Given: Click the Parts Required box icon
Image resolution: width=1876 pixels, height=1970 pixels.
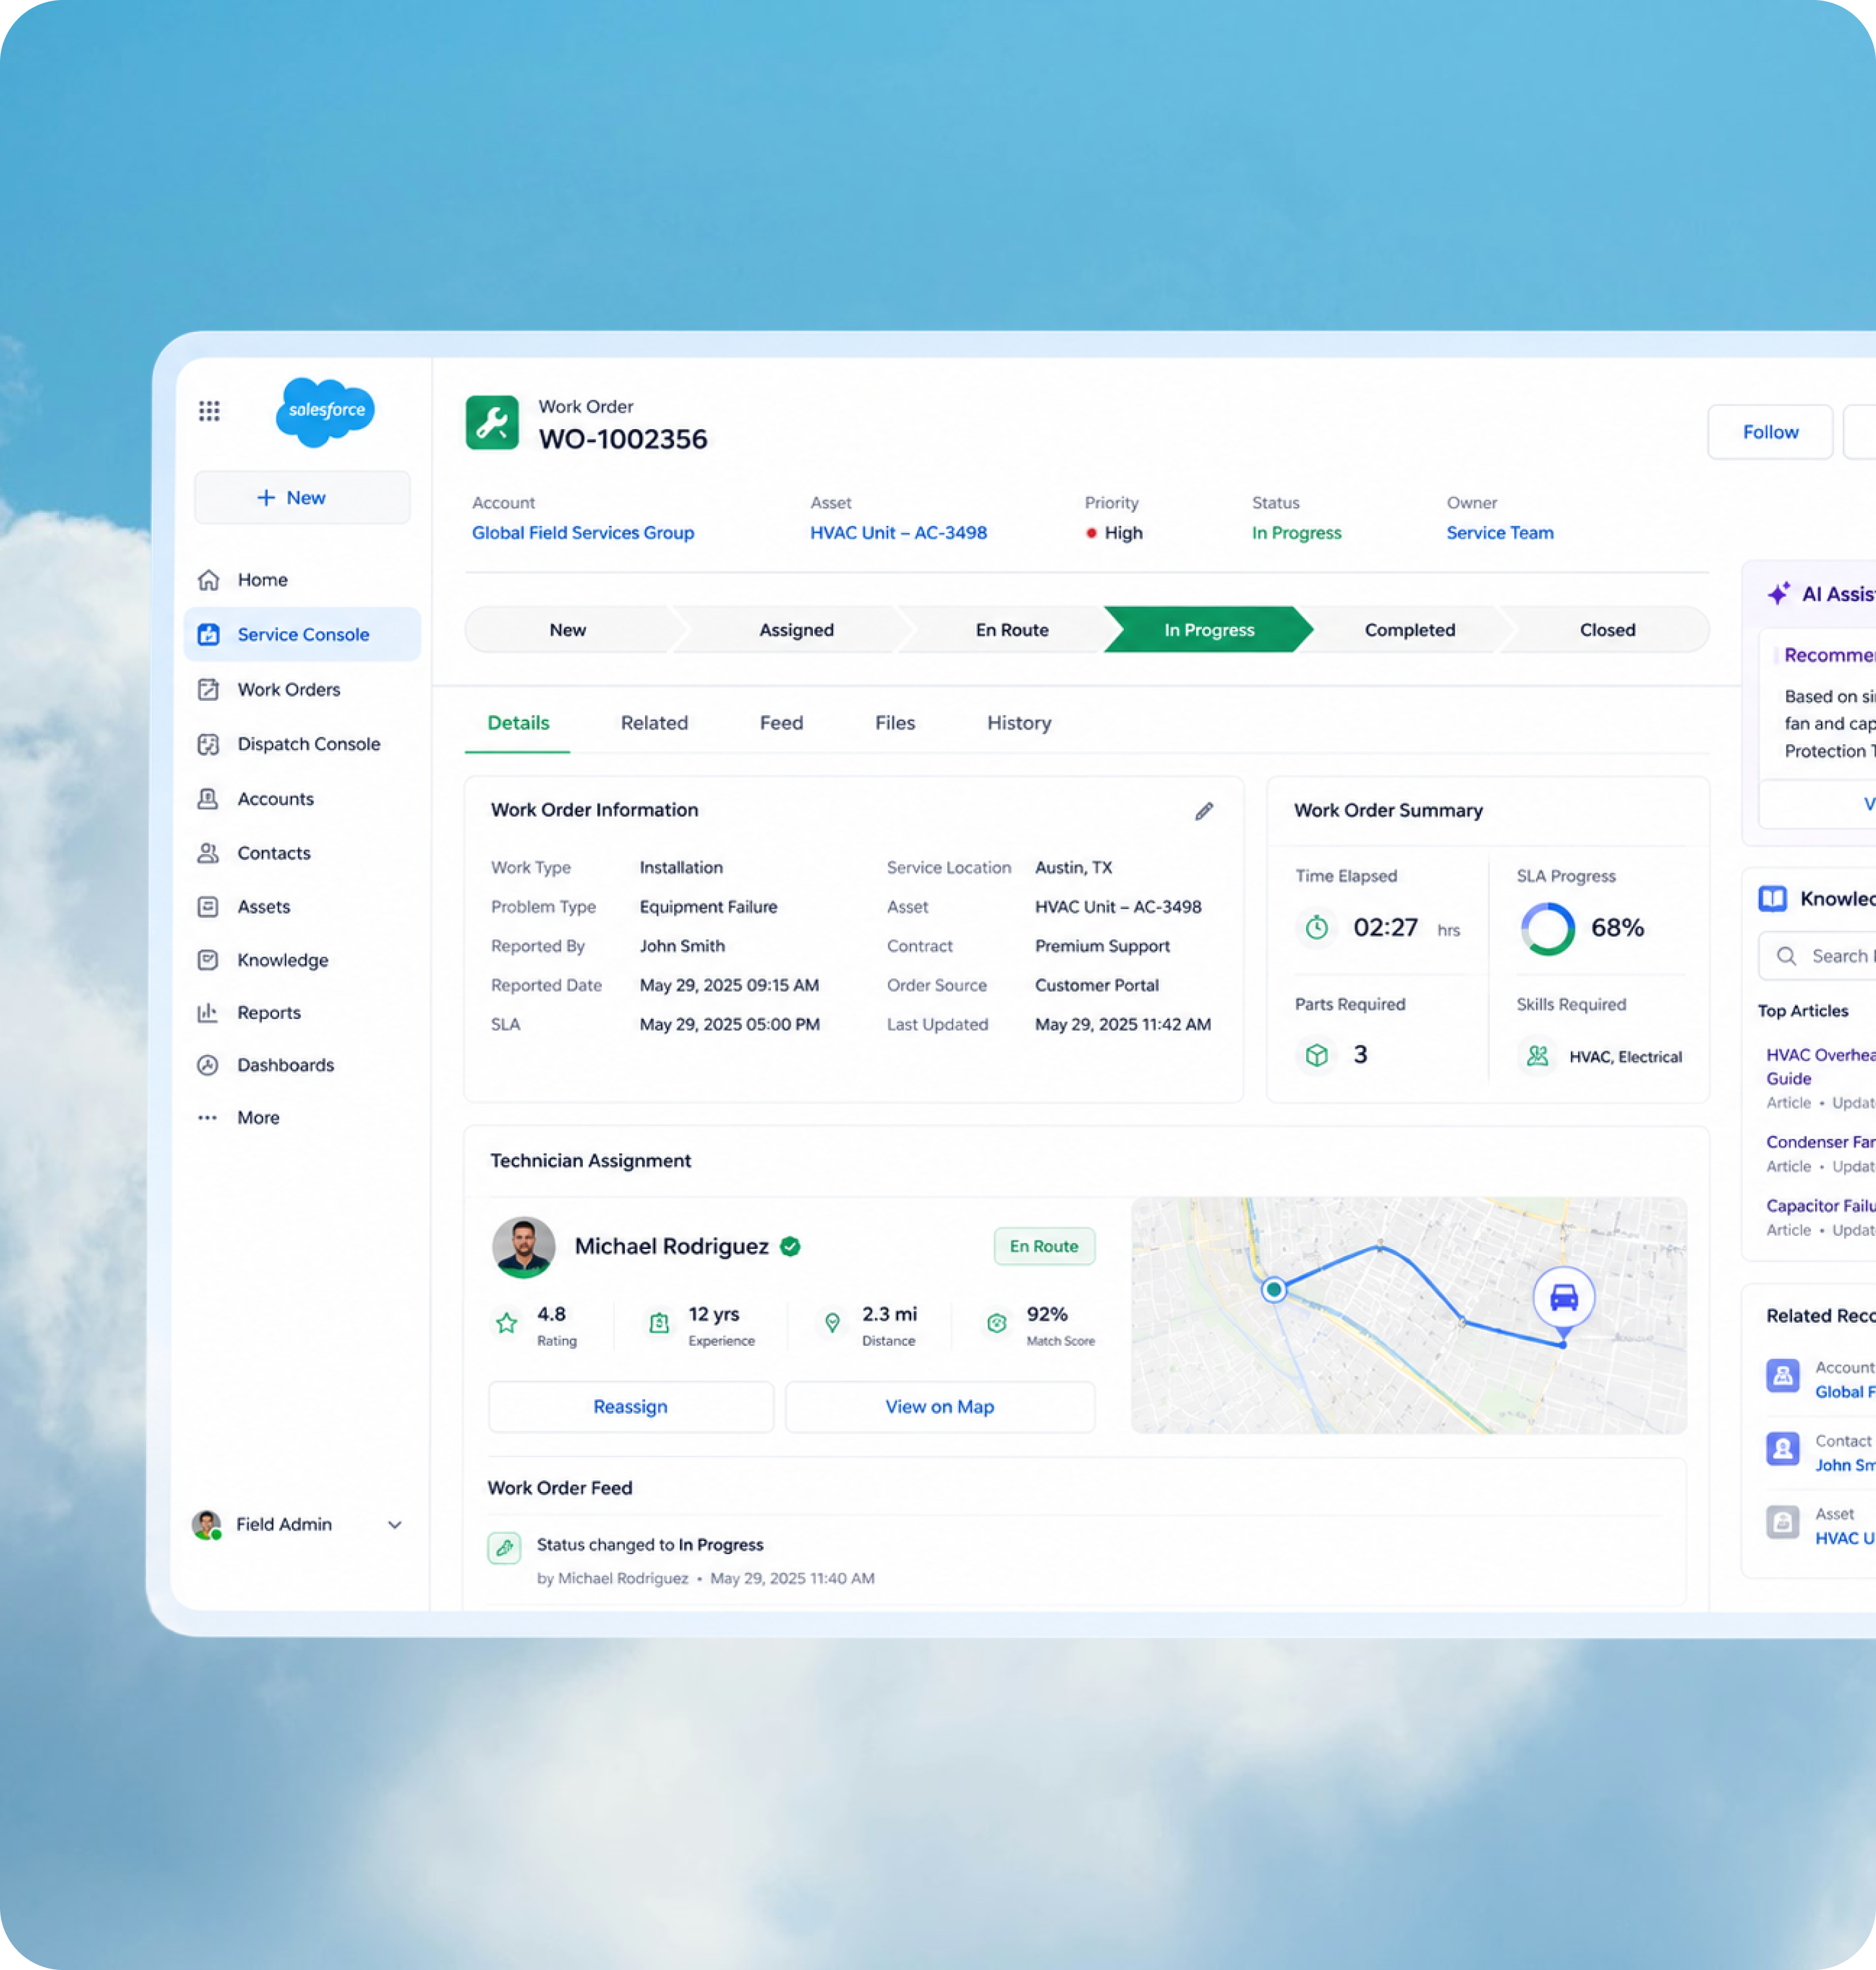Looking at the screenshot, I should (x=1317, y=1055).
